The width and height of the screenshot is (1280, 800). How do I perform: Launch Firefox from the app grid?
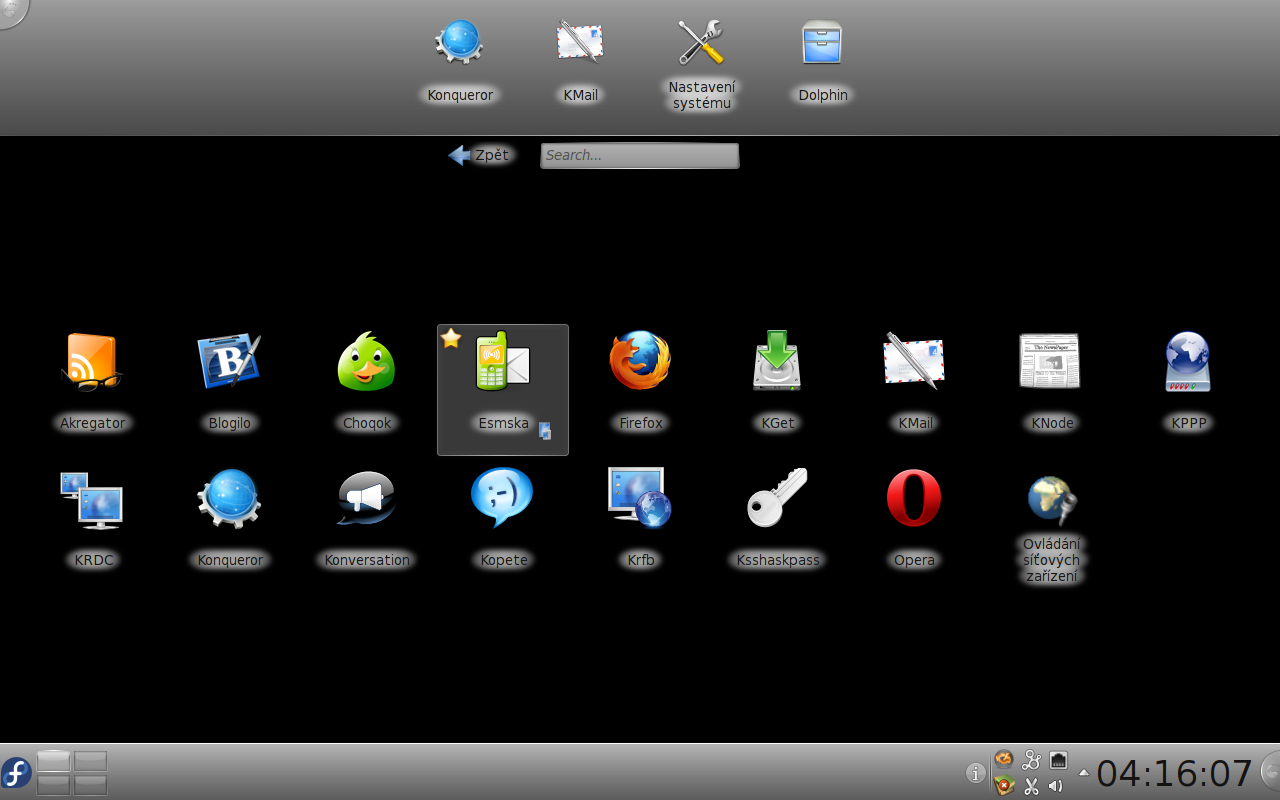coord(640,361)
